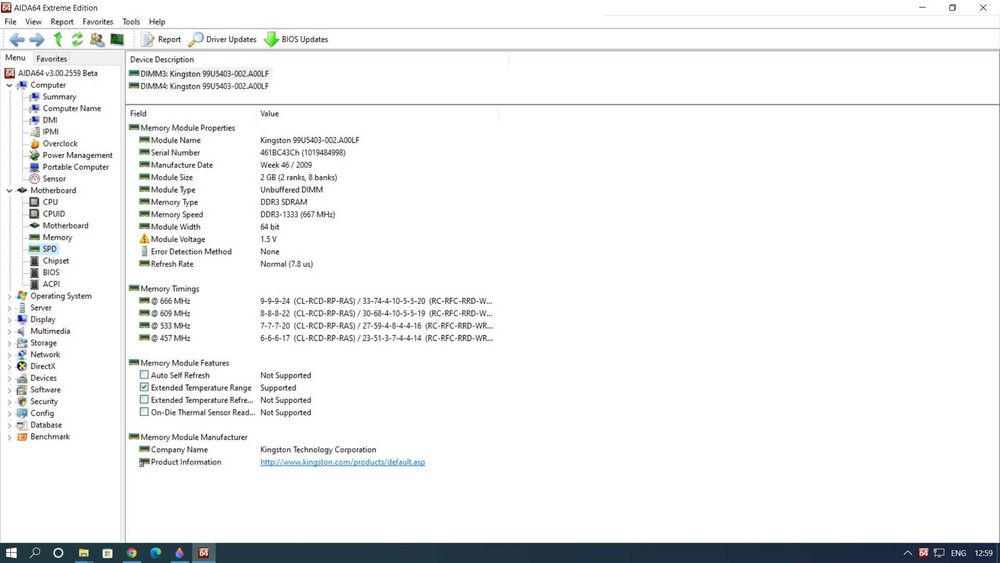Image resolution: width=1000 pixels, height=563 pixels.
Task: Switch to the Menu tab
Action: (x=15, y=58)
